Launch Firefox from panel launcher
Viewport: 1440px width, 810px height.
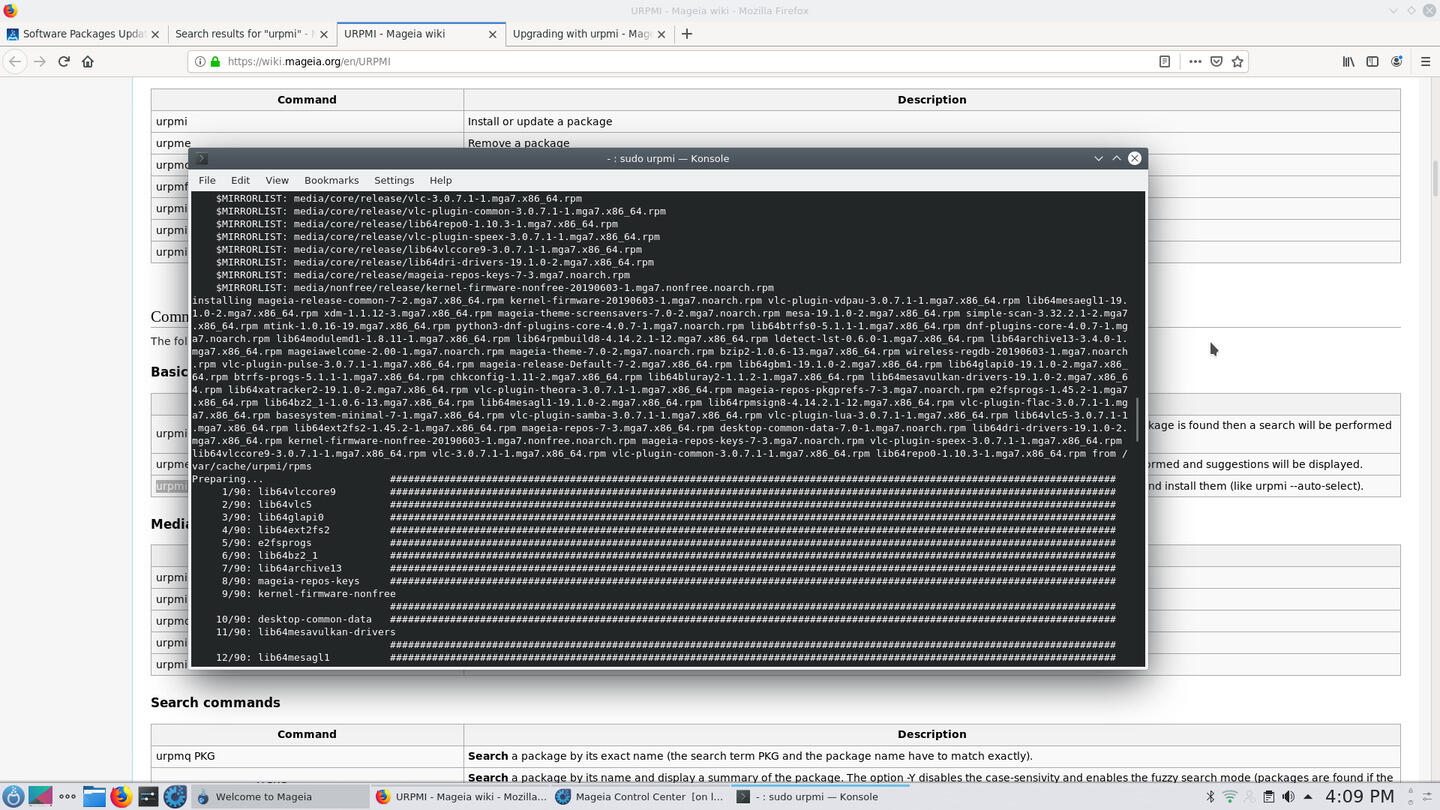(121, 797)
